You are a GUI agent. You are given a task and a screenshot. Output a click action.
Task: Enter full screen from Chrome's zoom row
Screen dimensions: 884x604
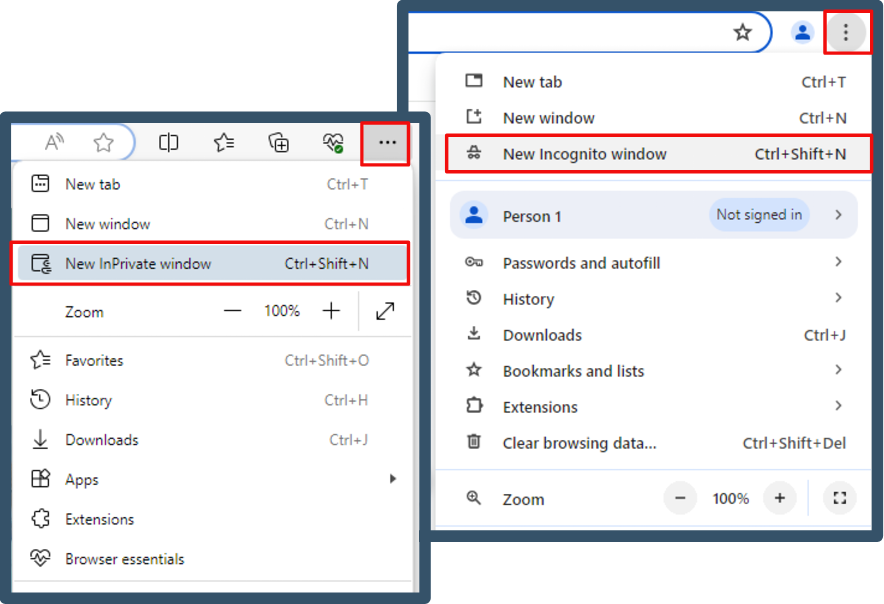pyautogui.click(x=839, y=498)
